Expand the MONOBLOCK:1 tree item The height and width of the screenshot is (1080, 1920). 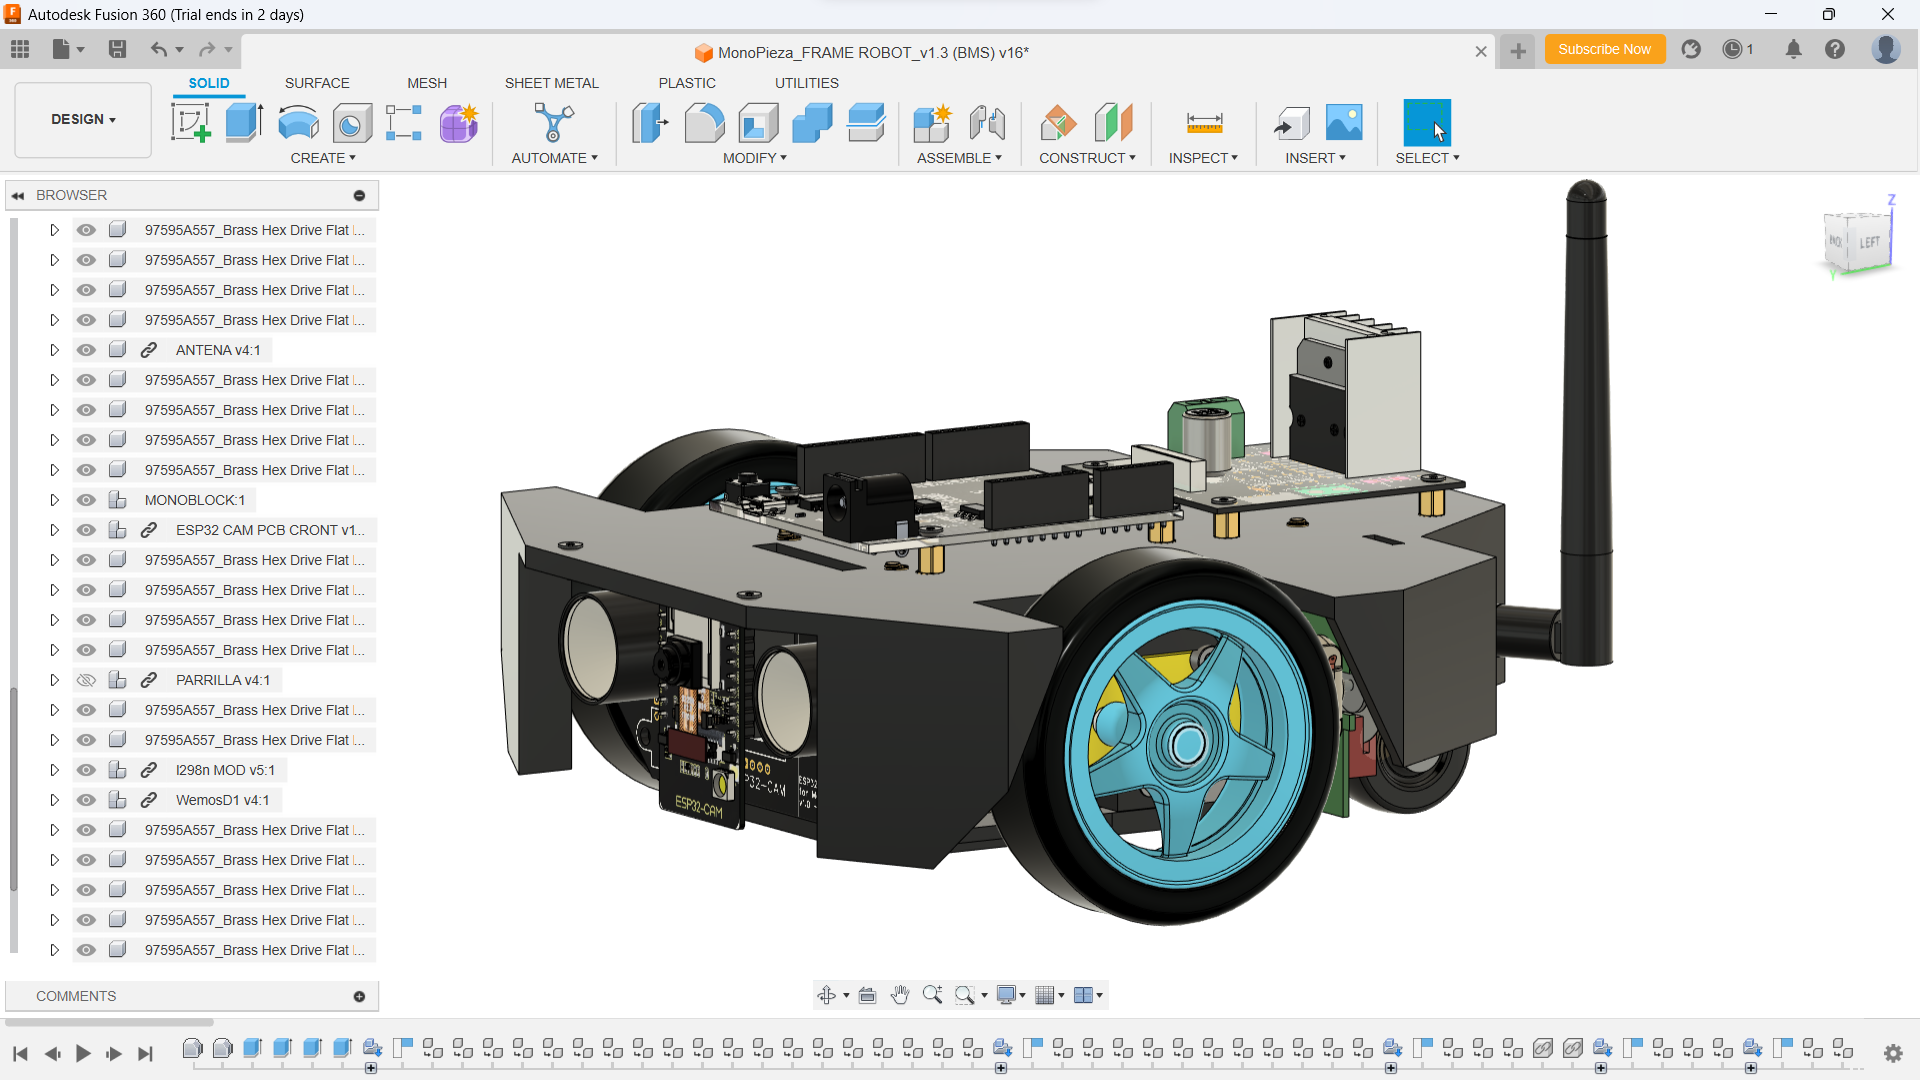click(54, 500)
